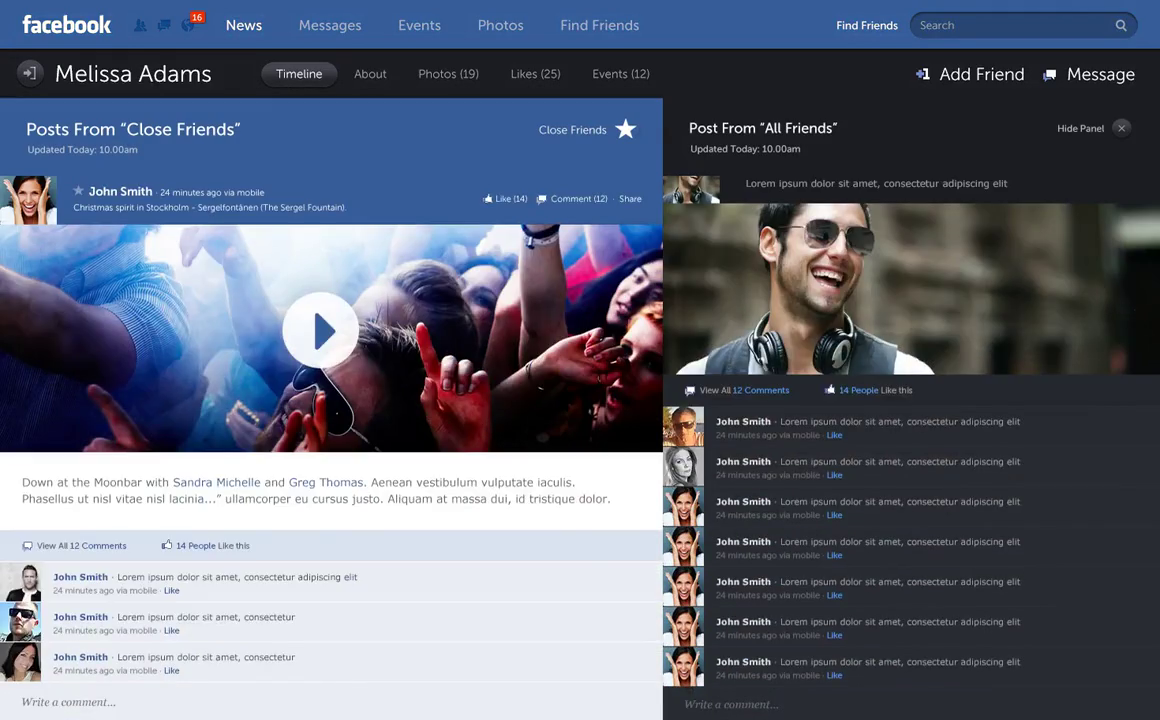Screen dimensions: 1160x720
Task: Open Messages in the top navigation
Action: pos(330,25)
